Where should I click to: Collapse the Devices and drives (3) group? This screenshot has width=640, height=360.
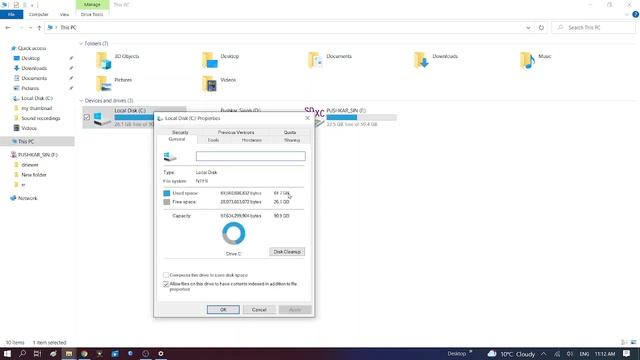tap(81, 101)
